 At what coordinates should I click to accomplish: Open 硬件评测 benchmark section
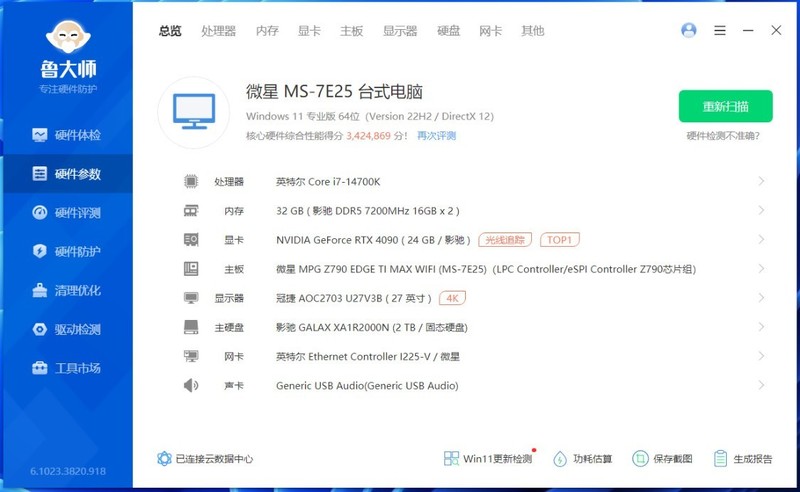66,212
